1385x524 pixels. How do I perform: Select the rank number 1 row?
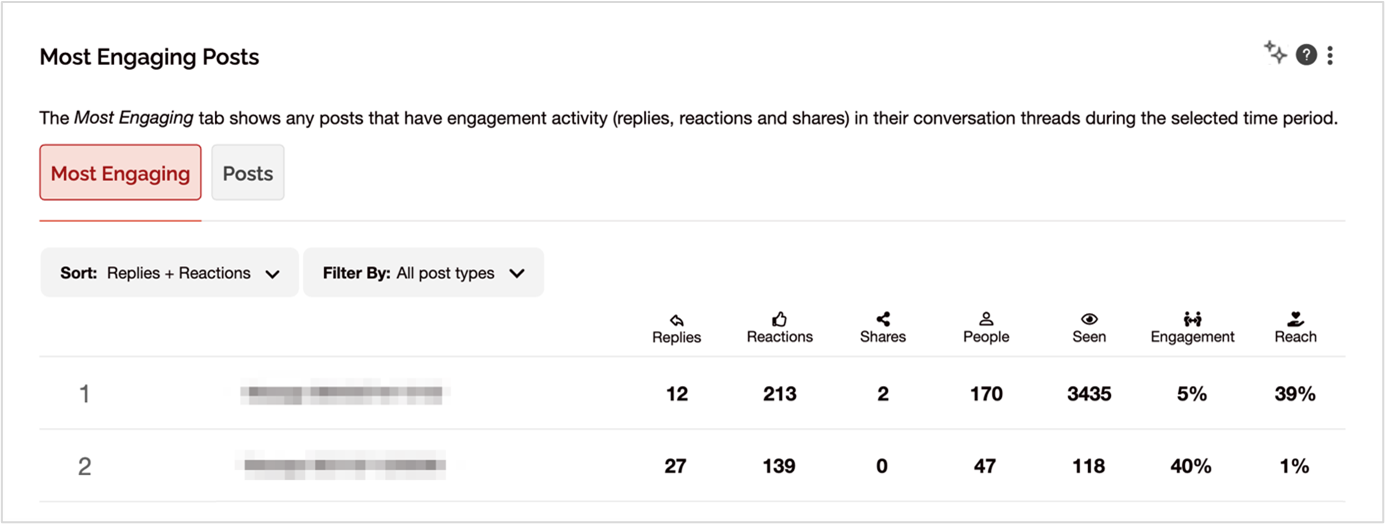pos(85,394)
